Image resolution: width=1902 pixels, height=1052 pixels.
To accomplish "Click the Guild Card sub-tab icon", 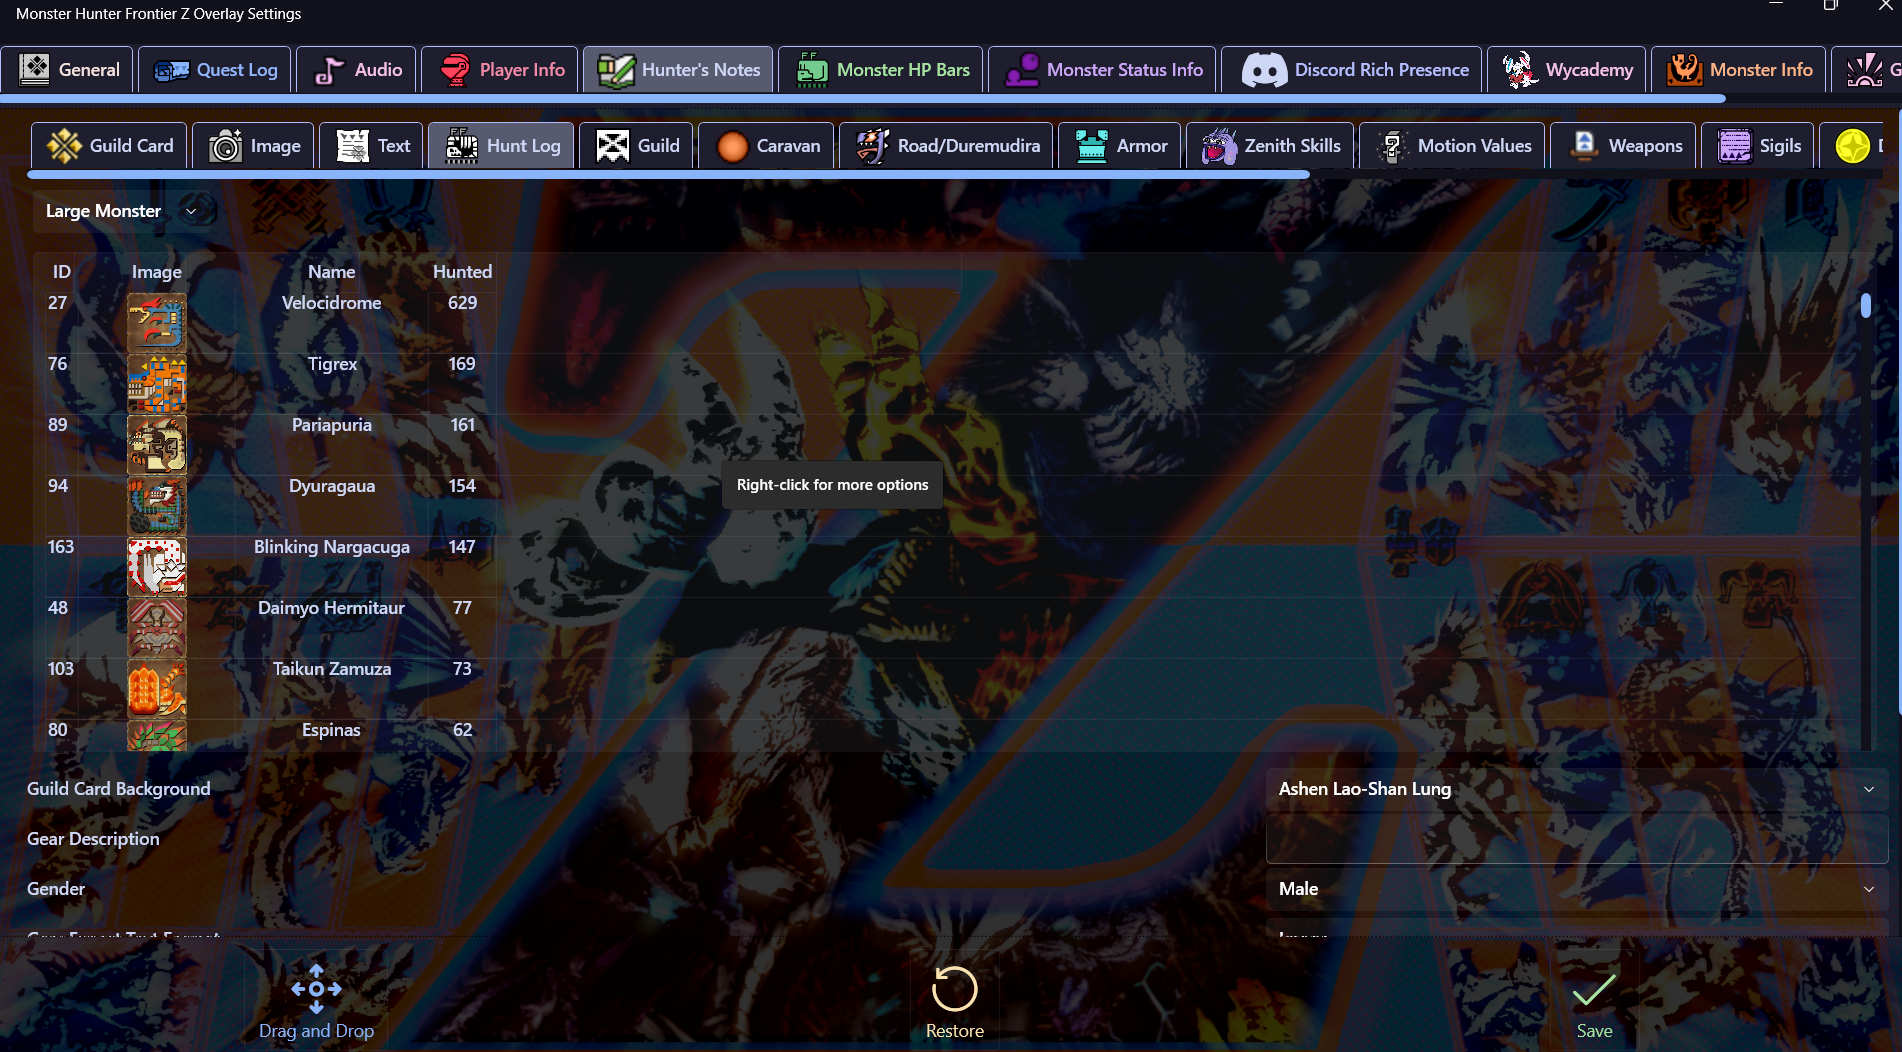I will (64, 146).
